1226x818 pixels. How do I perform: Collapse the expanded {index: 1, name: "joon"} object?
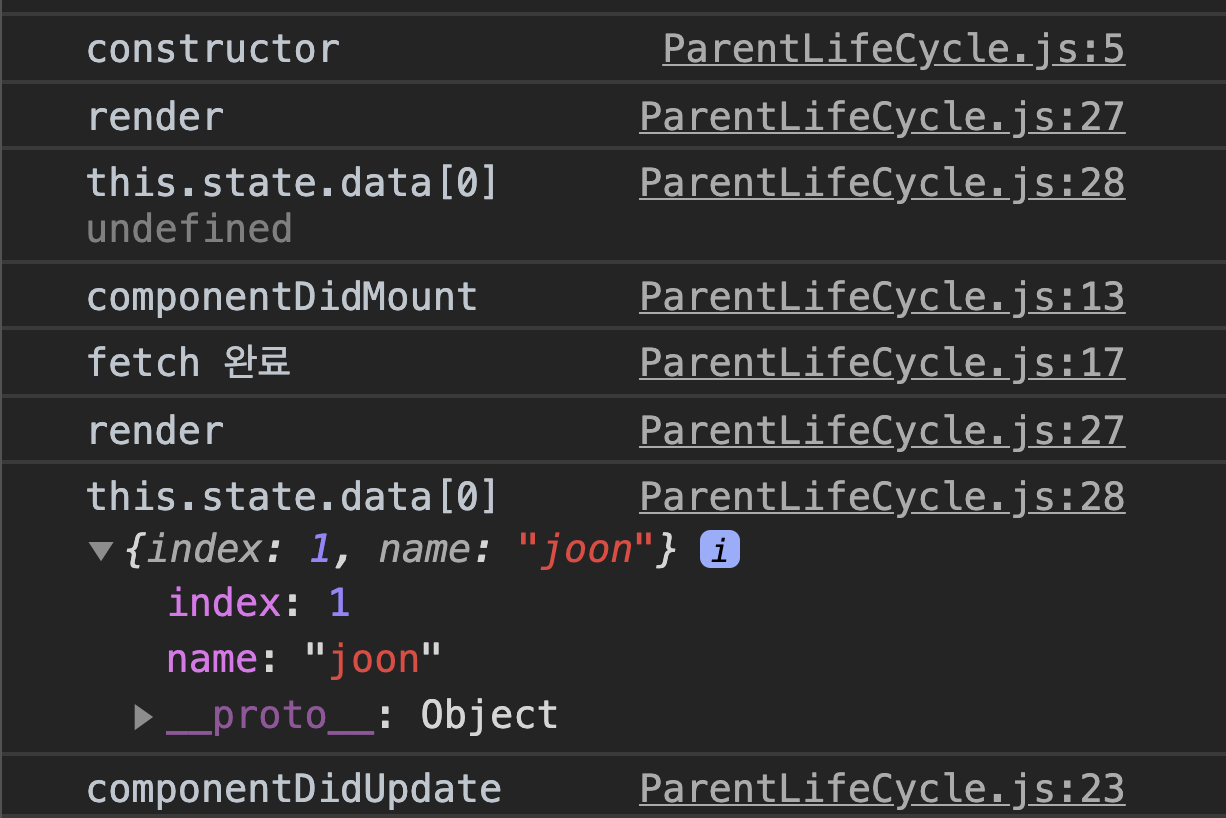(100, 551)
